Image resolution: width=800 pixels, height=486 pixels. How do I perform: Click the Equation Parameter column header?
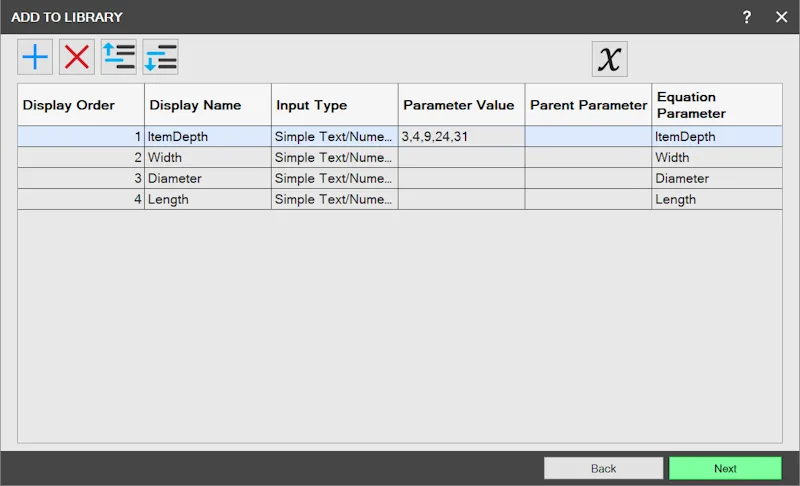717,105
